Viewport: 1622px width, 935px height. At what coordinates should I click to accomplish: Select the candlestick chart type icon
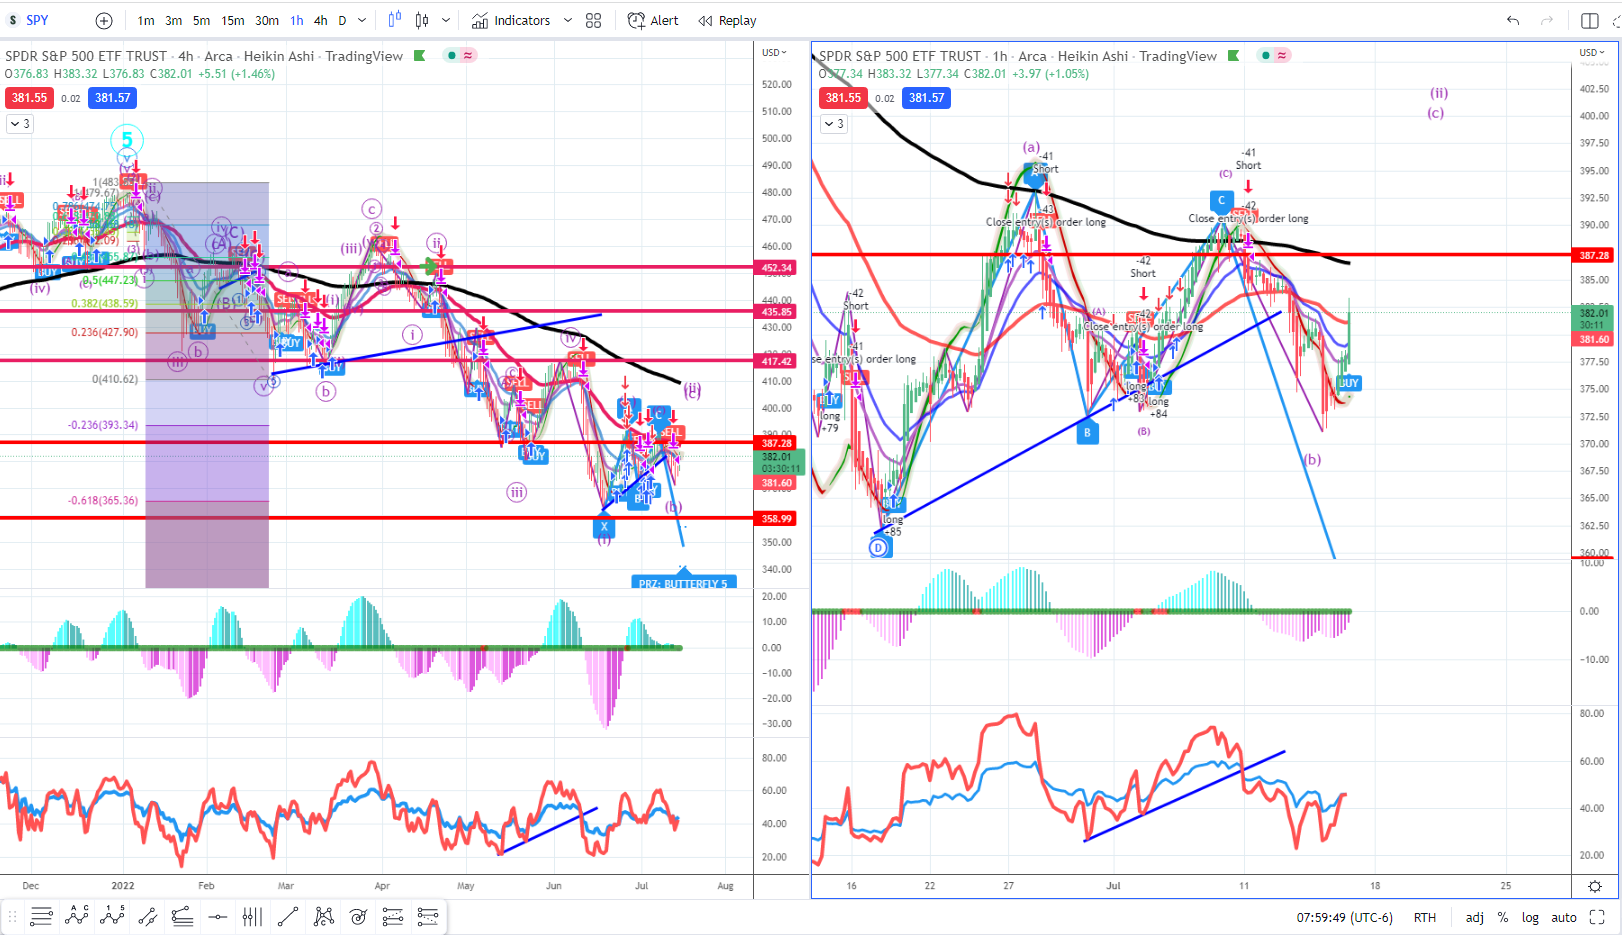point(422,20)
